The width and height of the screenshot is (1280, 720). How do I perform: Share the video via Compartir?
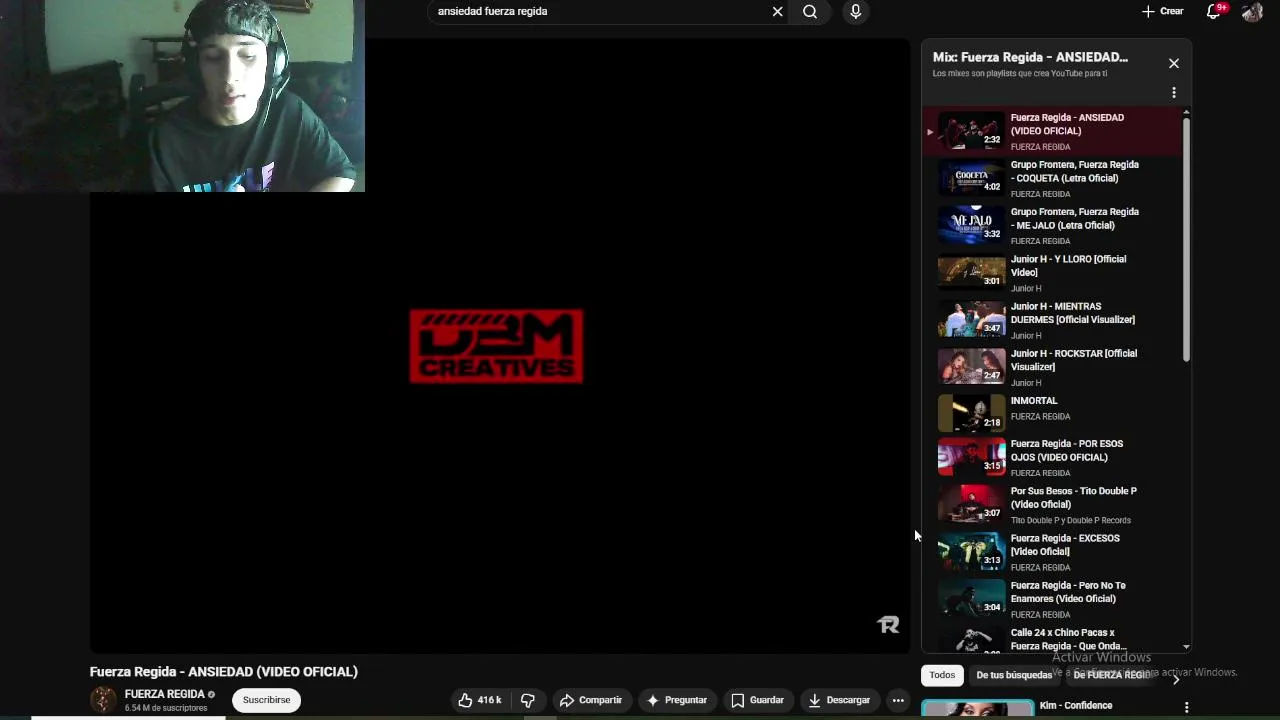click(x=590, y=700)
